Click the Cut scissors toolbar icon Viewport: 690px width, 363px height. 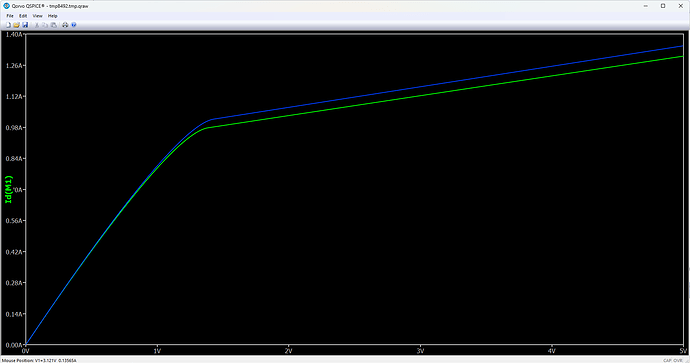click(x=37, y=25)
